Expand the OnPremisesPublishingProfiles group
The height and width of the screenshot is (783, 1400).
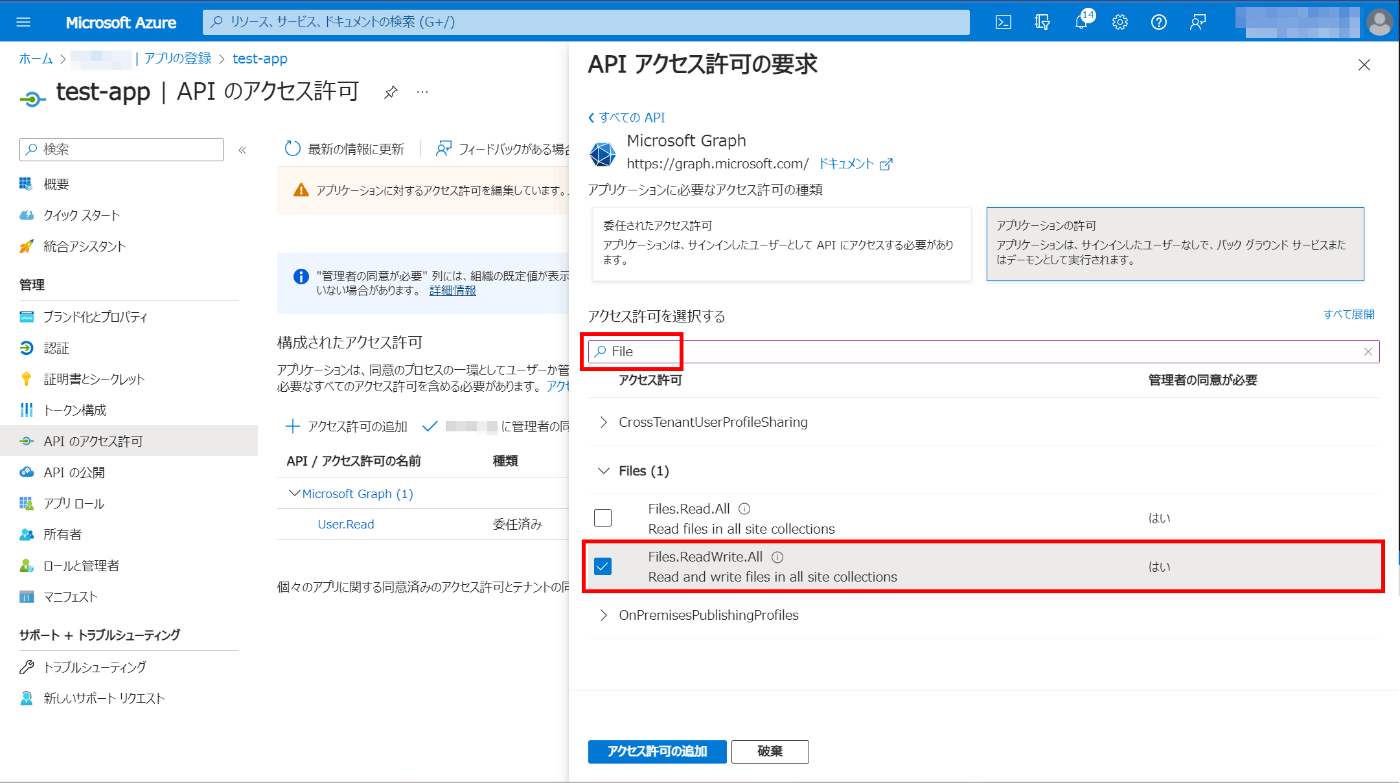coord(603,615)
